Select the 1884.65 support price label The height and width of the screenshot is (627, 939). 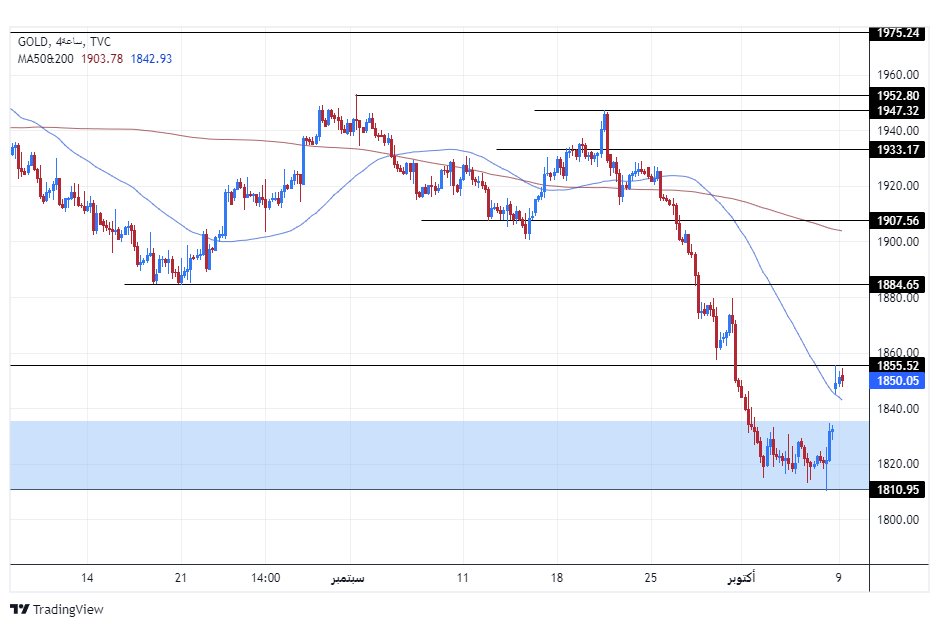[x=898, y=285]
